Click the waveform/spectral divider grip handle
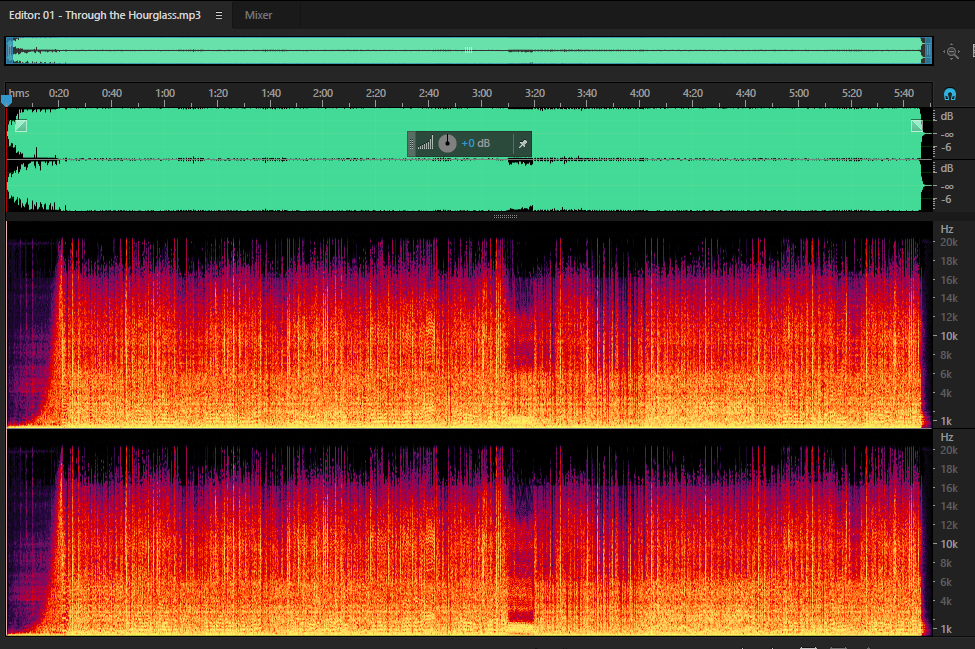 [x=505, y=216]
